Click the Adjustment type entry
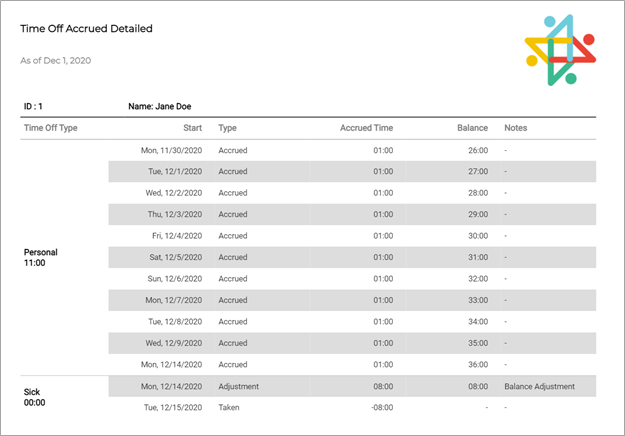The width and height of the screenshot is (625, 436). click(238, 386)
